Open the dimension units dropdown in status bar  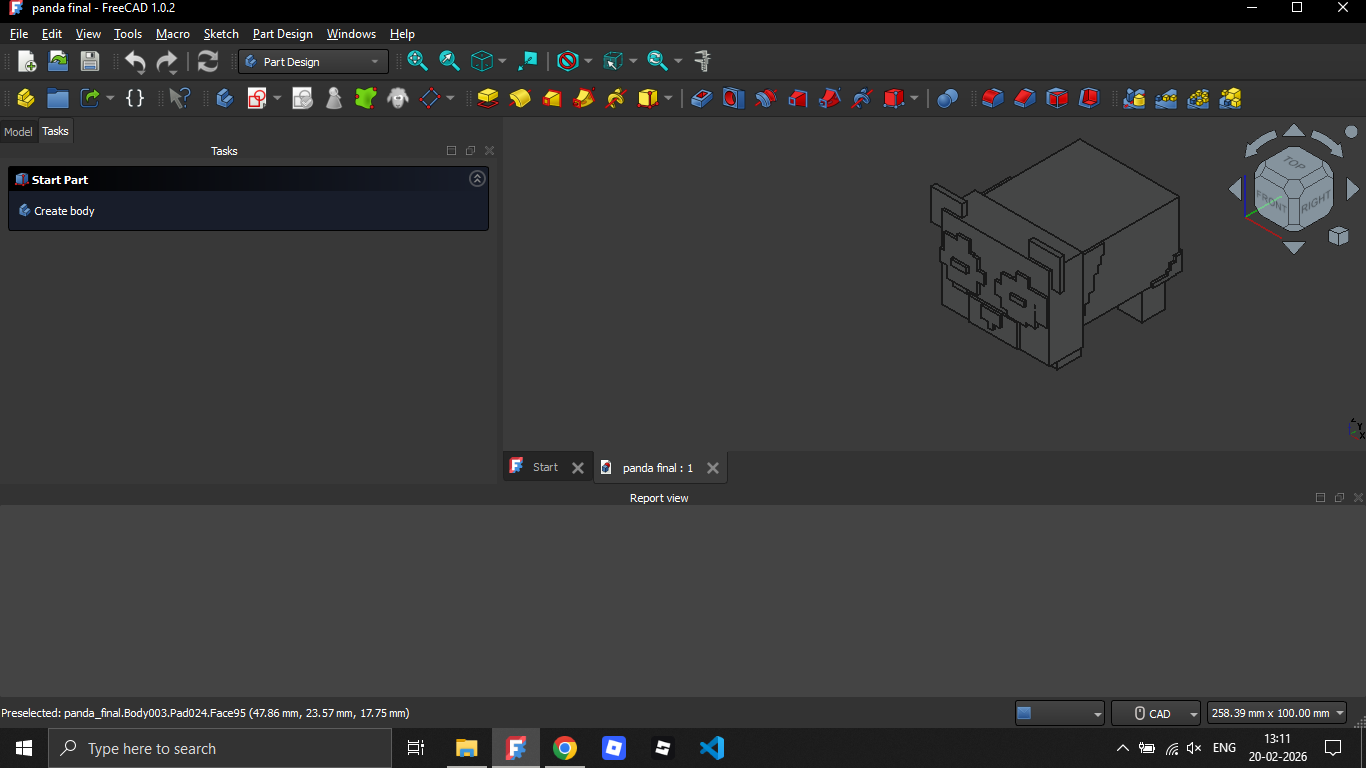coord(1277,713)
